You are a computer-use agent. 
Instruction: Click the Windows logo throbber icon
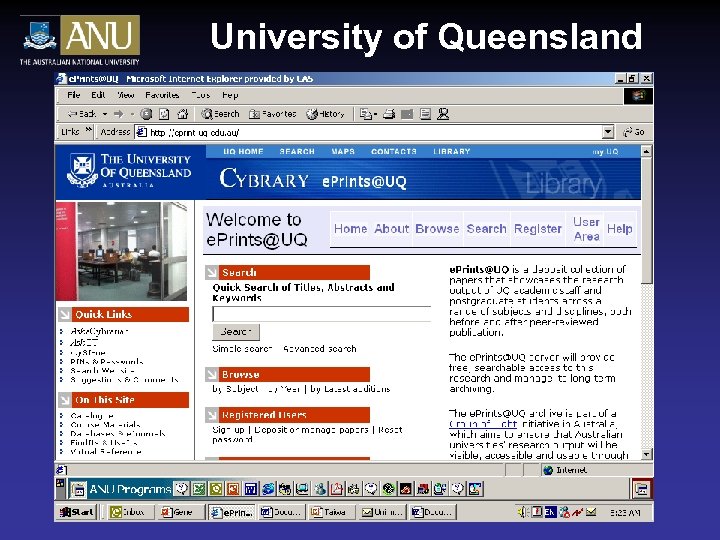(x=638, y=96)
